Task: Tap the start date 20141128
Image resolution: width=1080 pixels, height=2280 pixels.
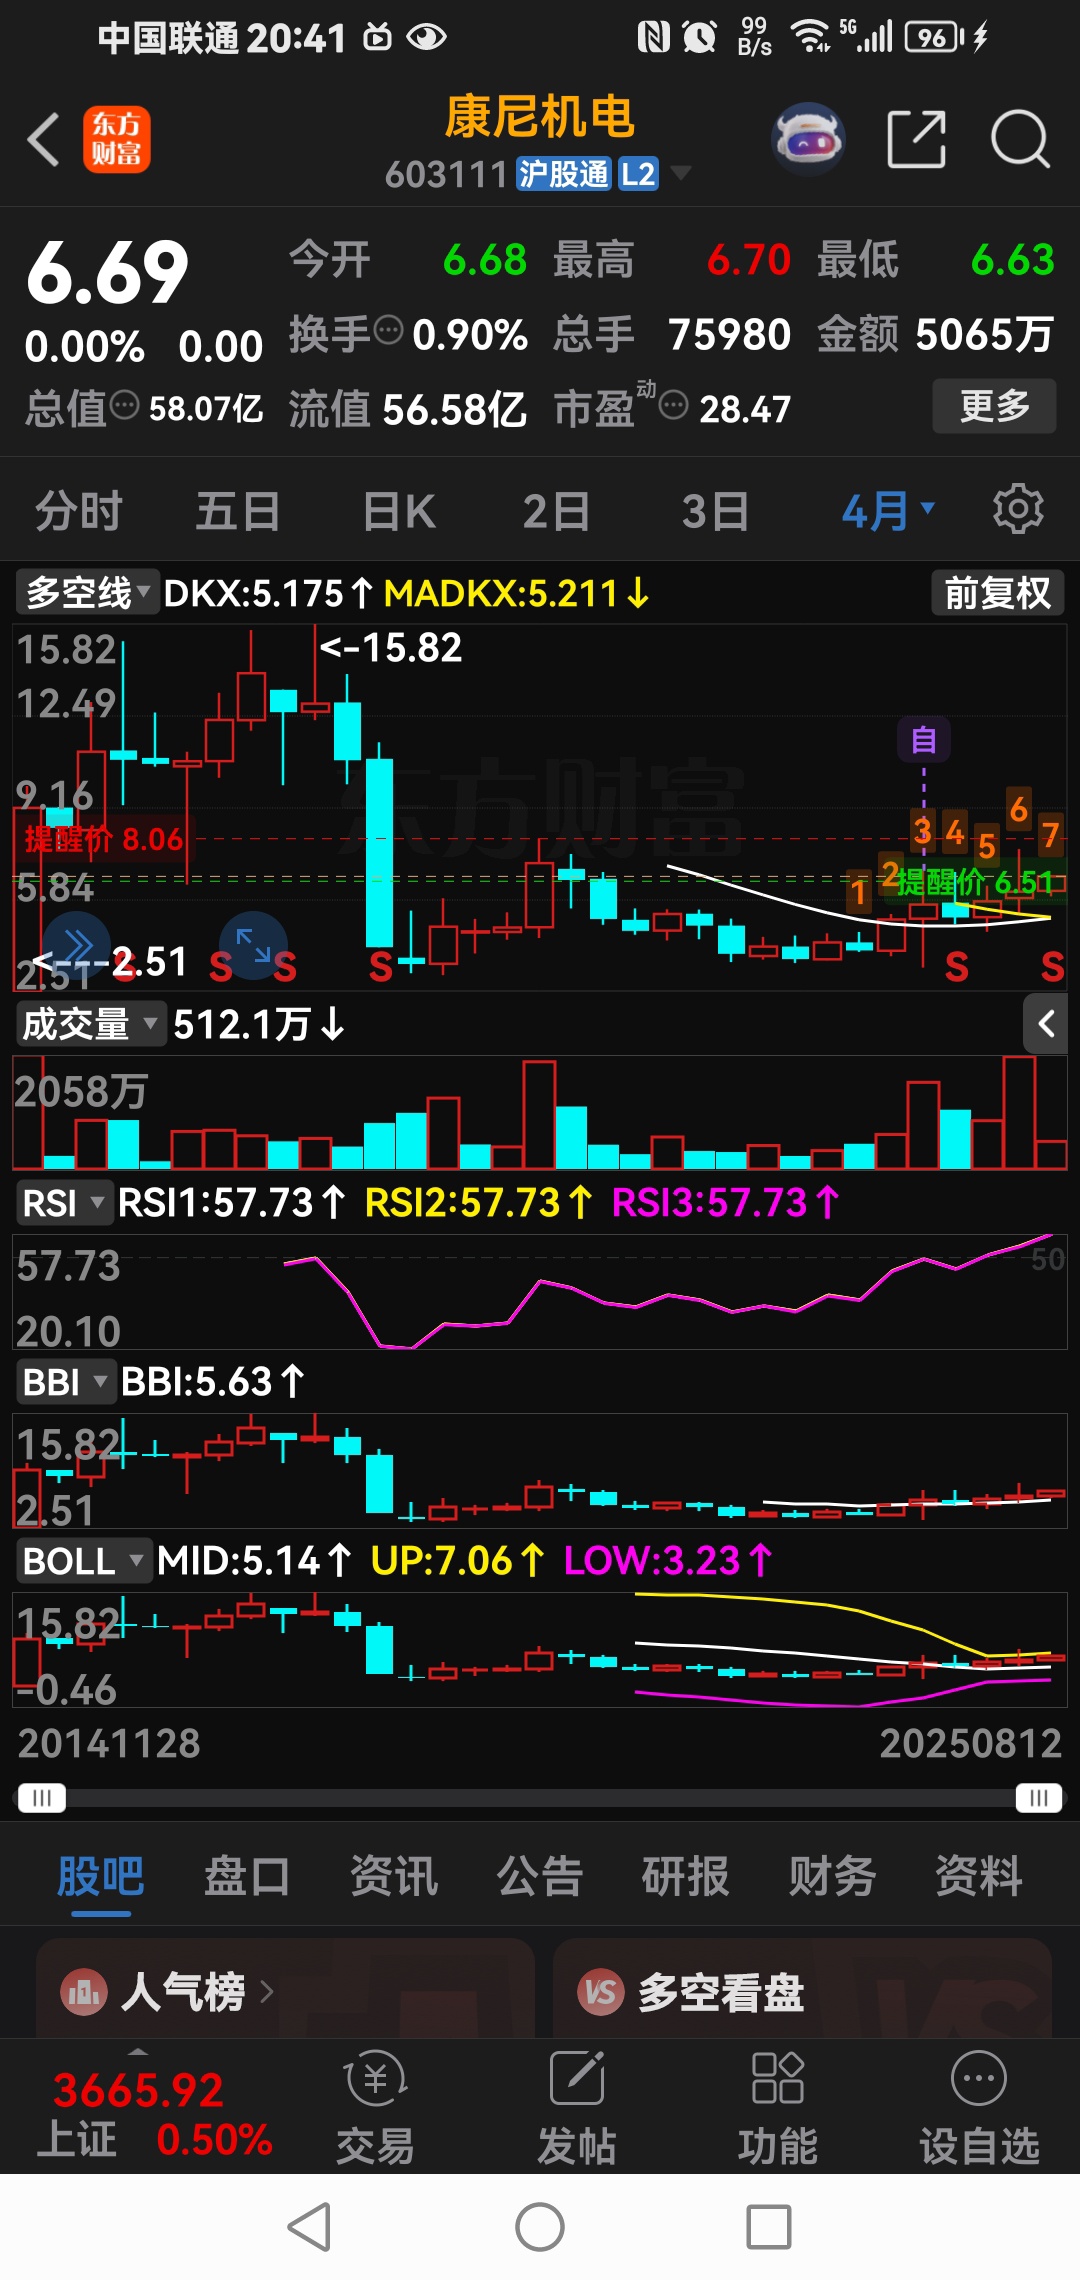Action: pos(109,1743)
